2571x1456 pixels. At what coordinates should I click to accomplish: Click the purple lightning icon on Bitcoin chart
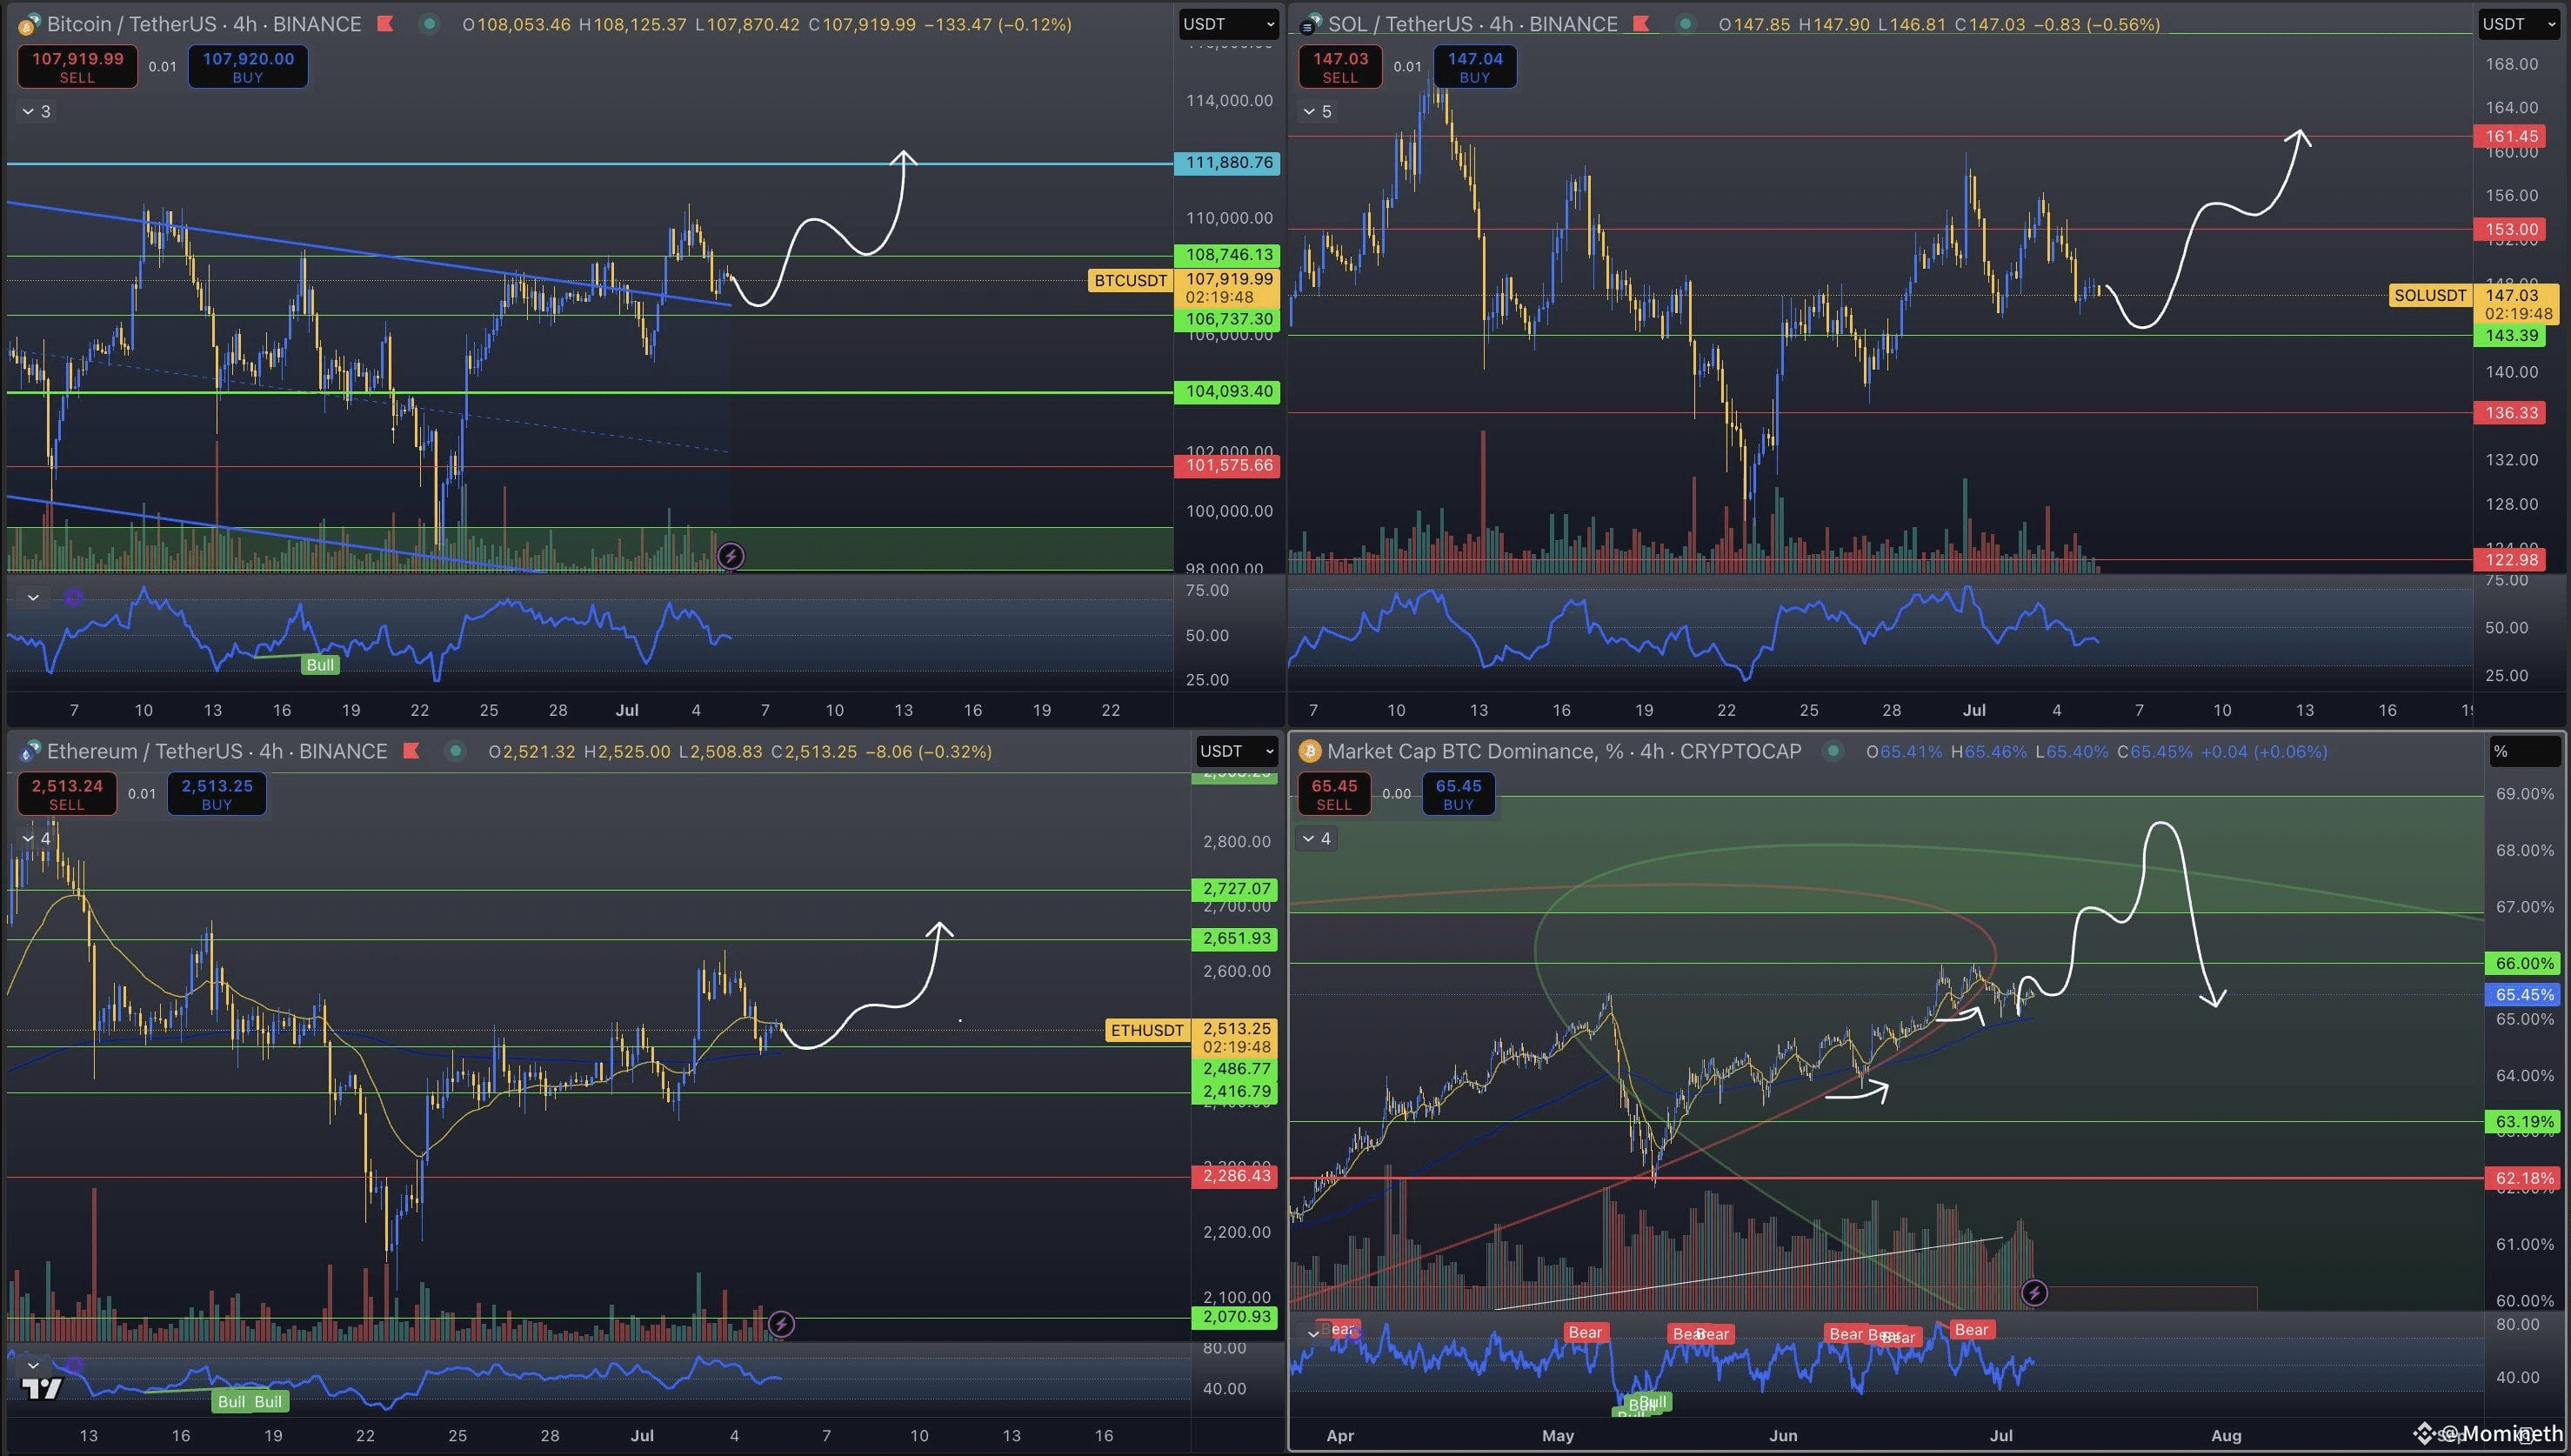coord(731,556)
